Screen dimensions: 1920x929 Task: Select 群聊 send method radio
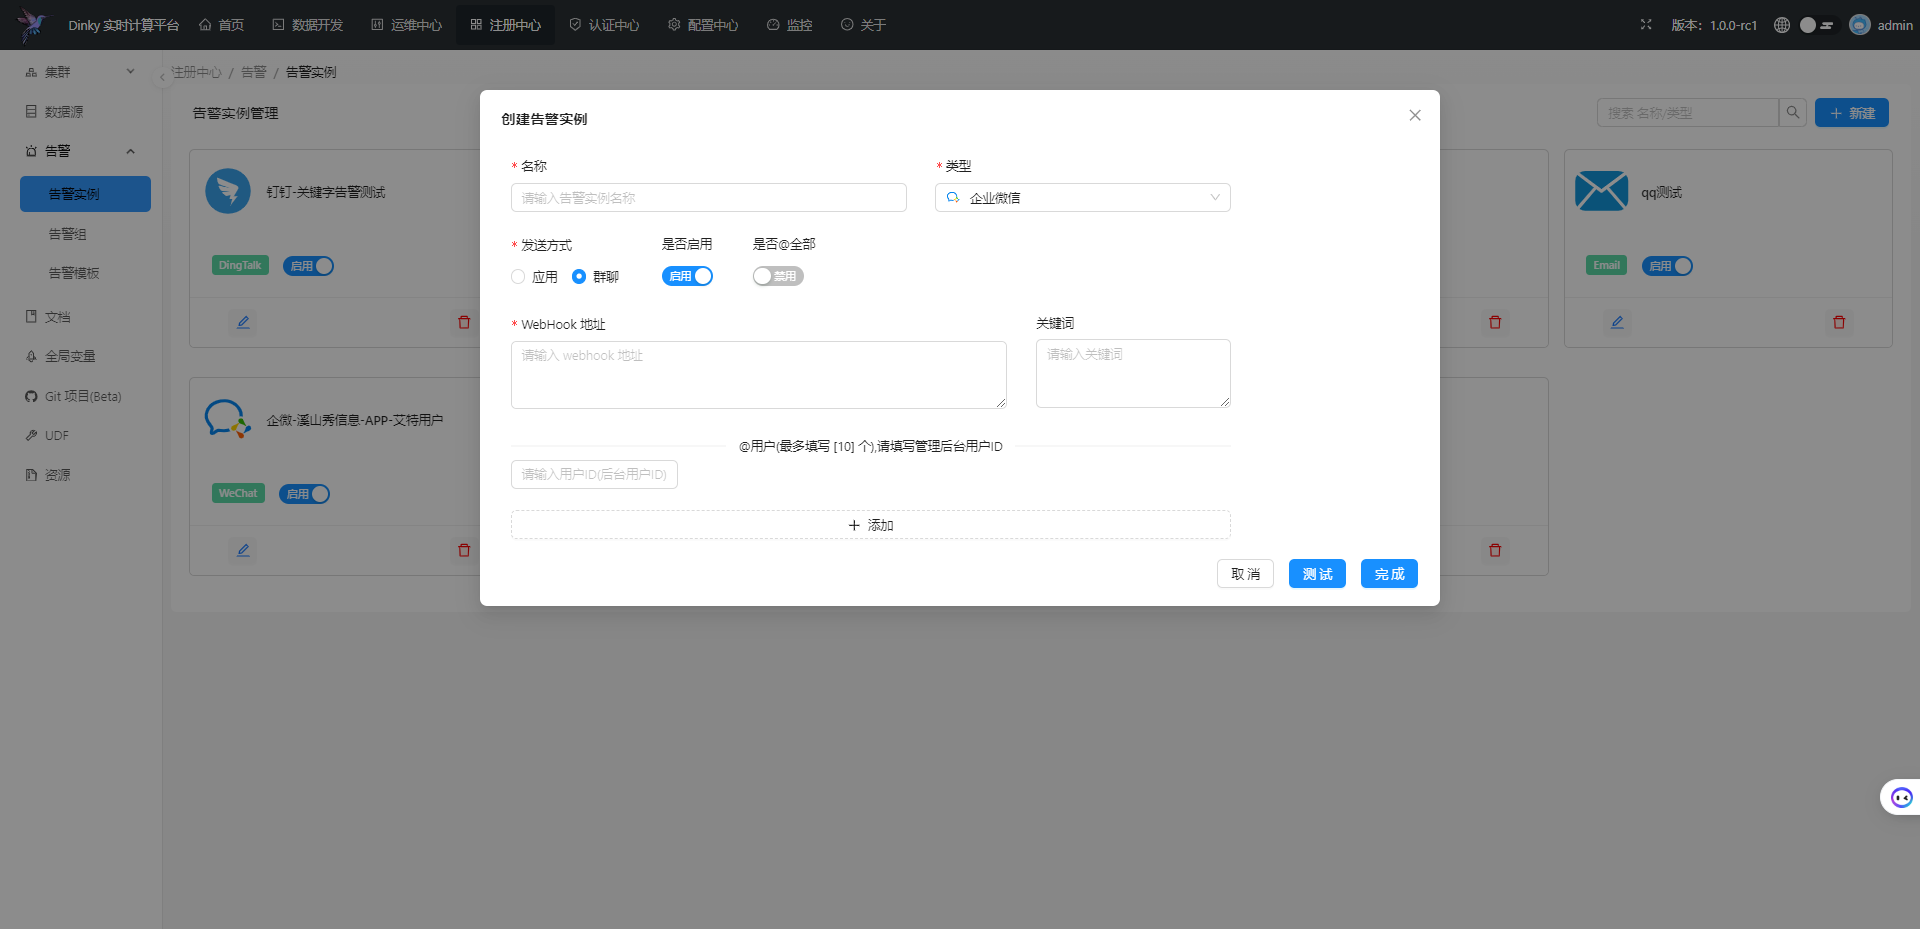(579, 277)
